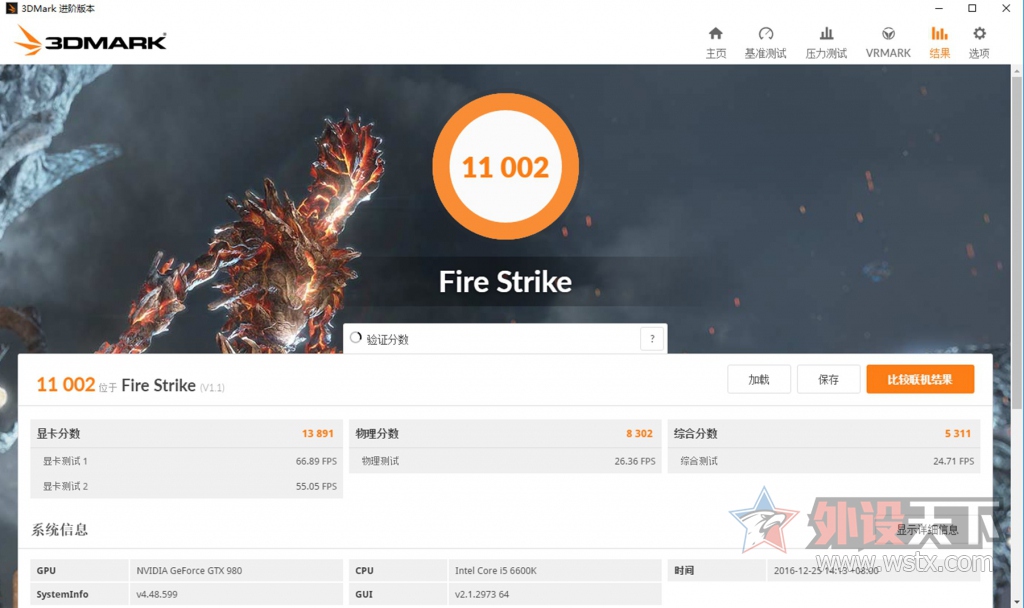1024x608 pixels.
Task: Click Compare Online Results (比较联机结果) button
Action: [920, 379]
